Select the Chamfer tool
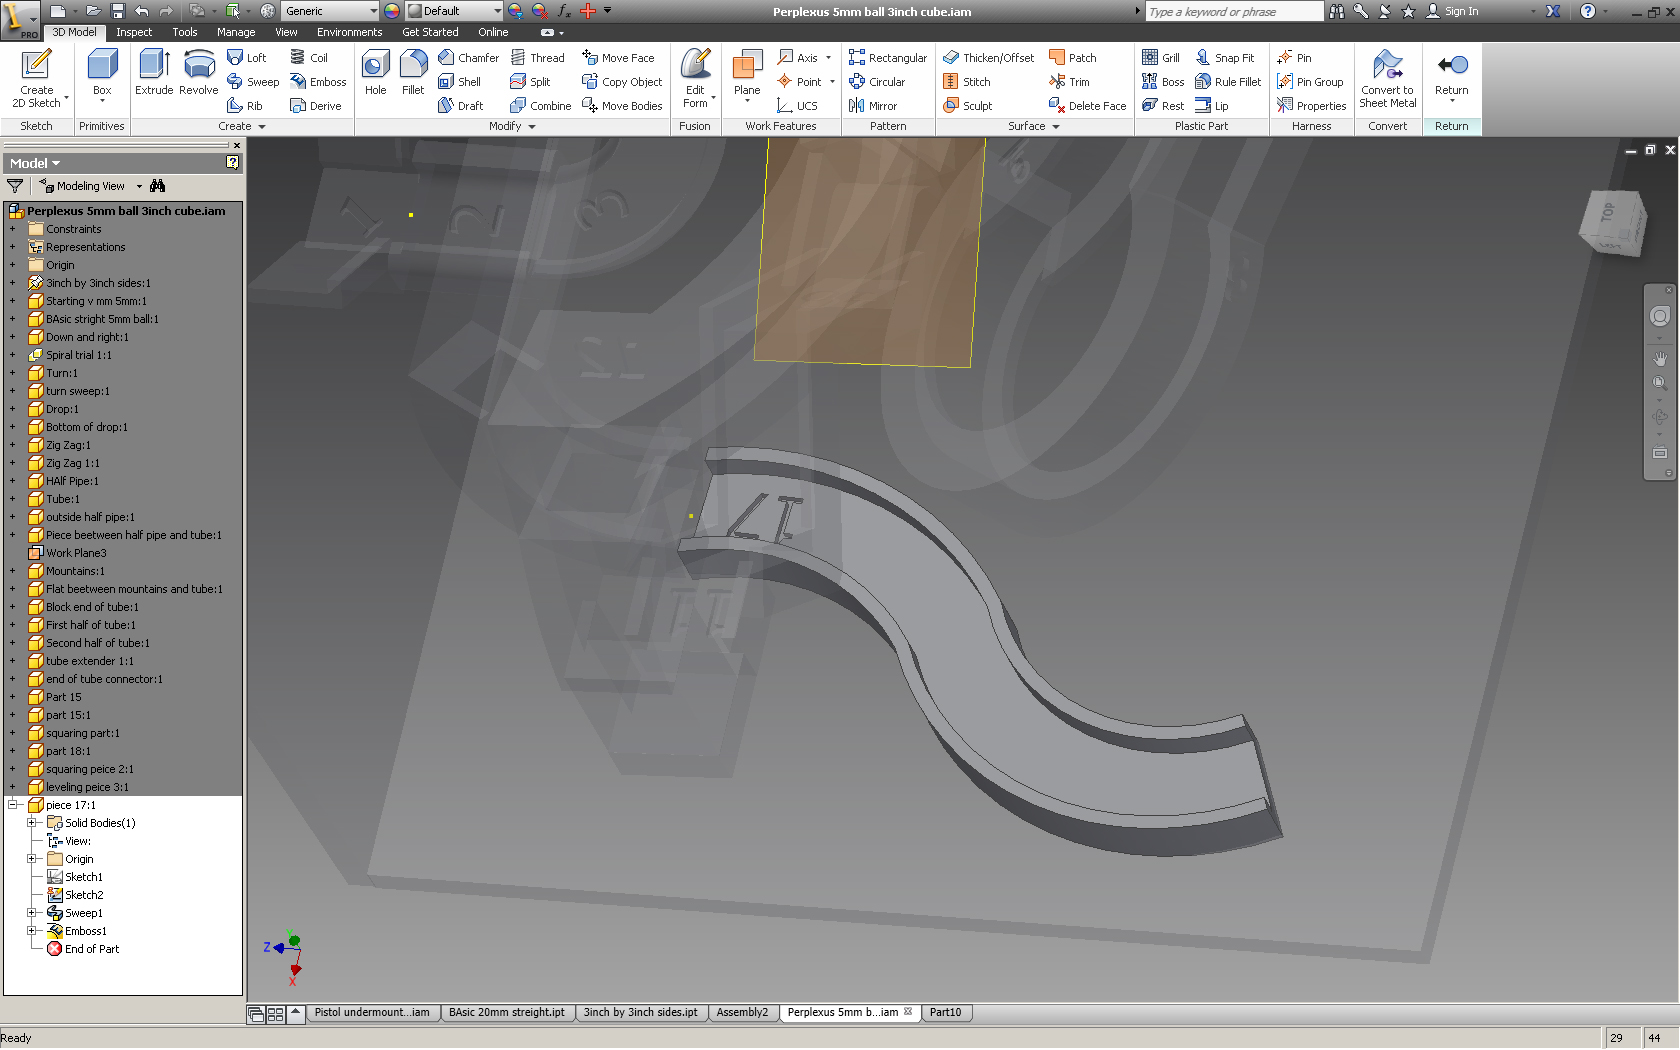The height and width of the screenshot is (1050, 1680). tap(468, 58)
